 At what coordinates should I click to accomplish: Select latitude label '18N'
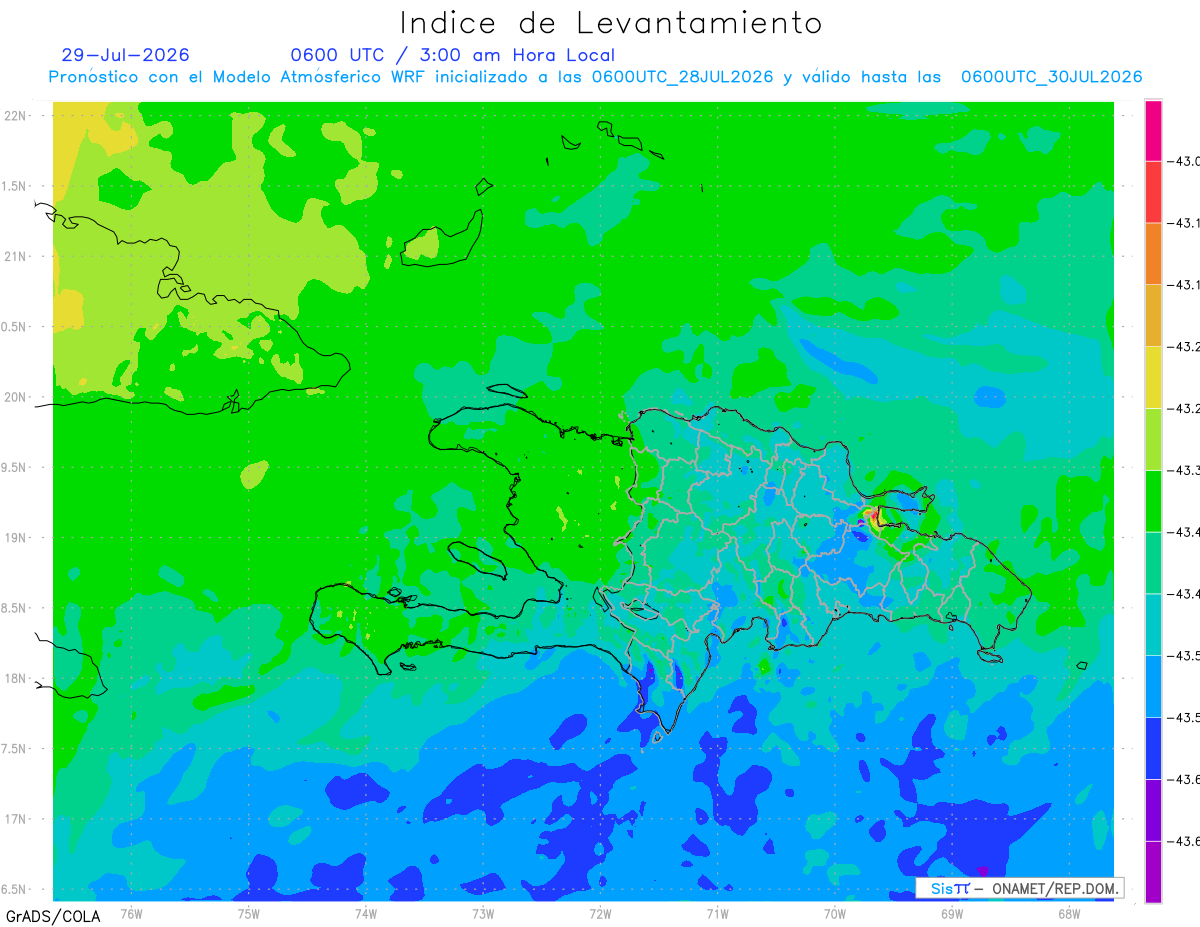click(x=17, y=679)
